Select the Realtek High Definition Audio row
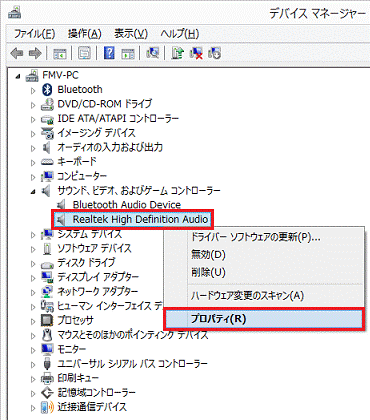This screenshot has width=370, height=420. pyautogui.click(x=132, y=219)
